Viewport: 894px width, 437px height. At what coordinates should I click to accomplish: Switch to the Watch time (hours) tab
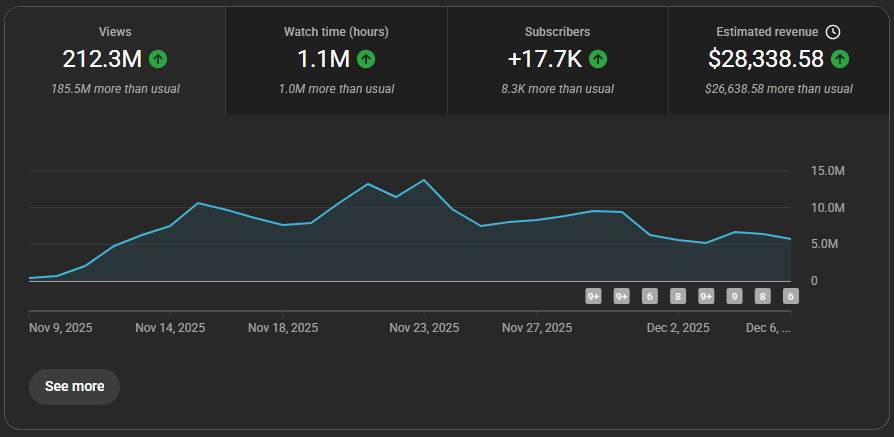(x=336, y=61)
